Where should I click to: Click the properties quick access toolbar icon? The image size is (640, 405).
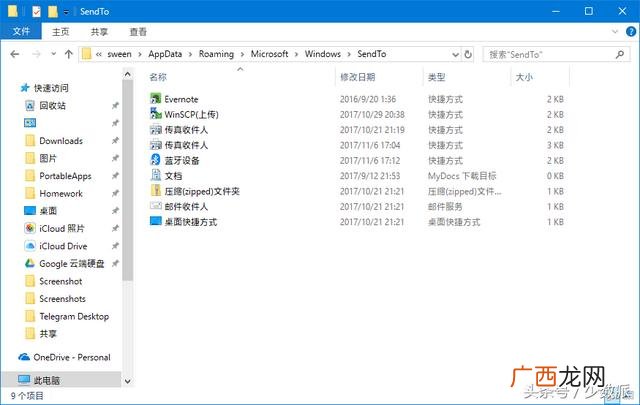pos(36,11)
